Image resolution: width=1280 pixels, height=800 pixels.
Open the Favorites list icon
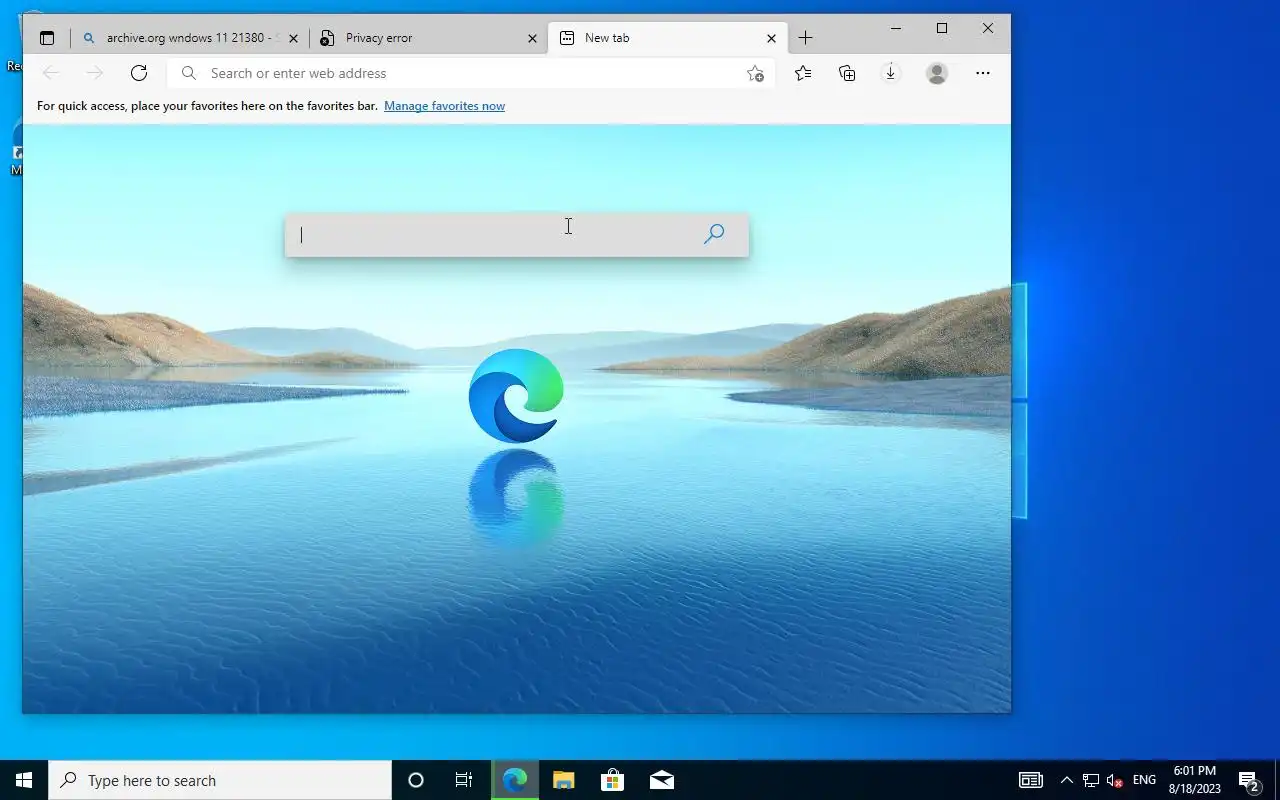pyautogui.click(x=803, y=73)
